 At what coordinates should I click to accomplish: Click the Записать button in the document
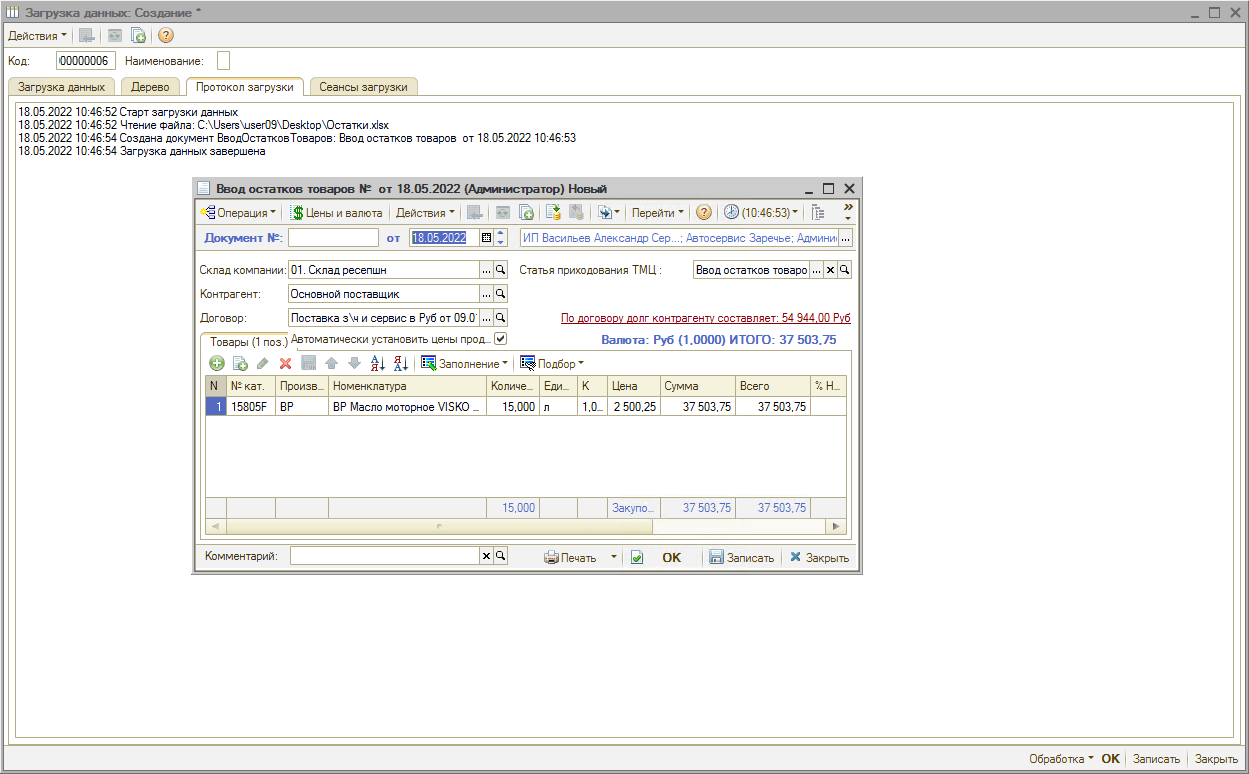tap(741, 558)
